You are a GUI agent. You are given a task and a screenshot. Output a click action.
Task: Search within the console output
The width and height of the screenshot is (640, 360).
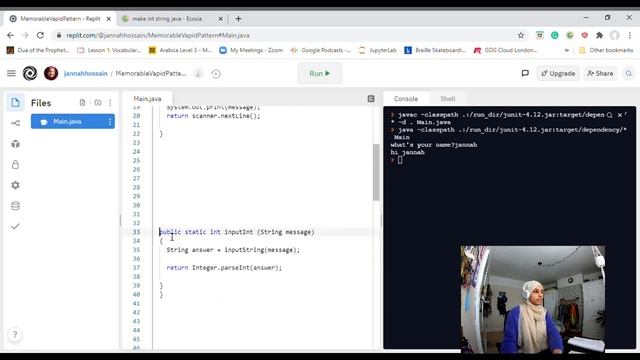pyautogui.click(x=609, y=115)
